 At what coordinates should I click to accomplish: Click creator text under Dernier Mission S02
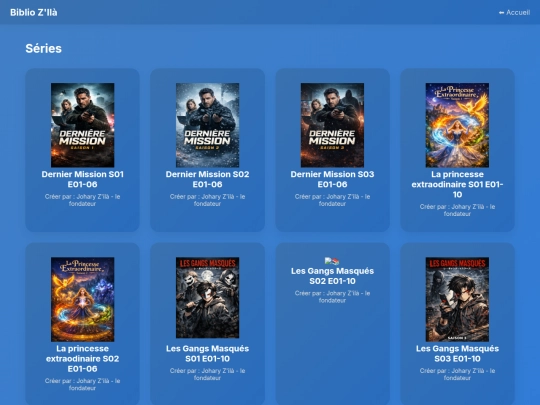click(x=207, y=200)
